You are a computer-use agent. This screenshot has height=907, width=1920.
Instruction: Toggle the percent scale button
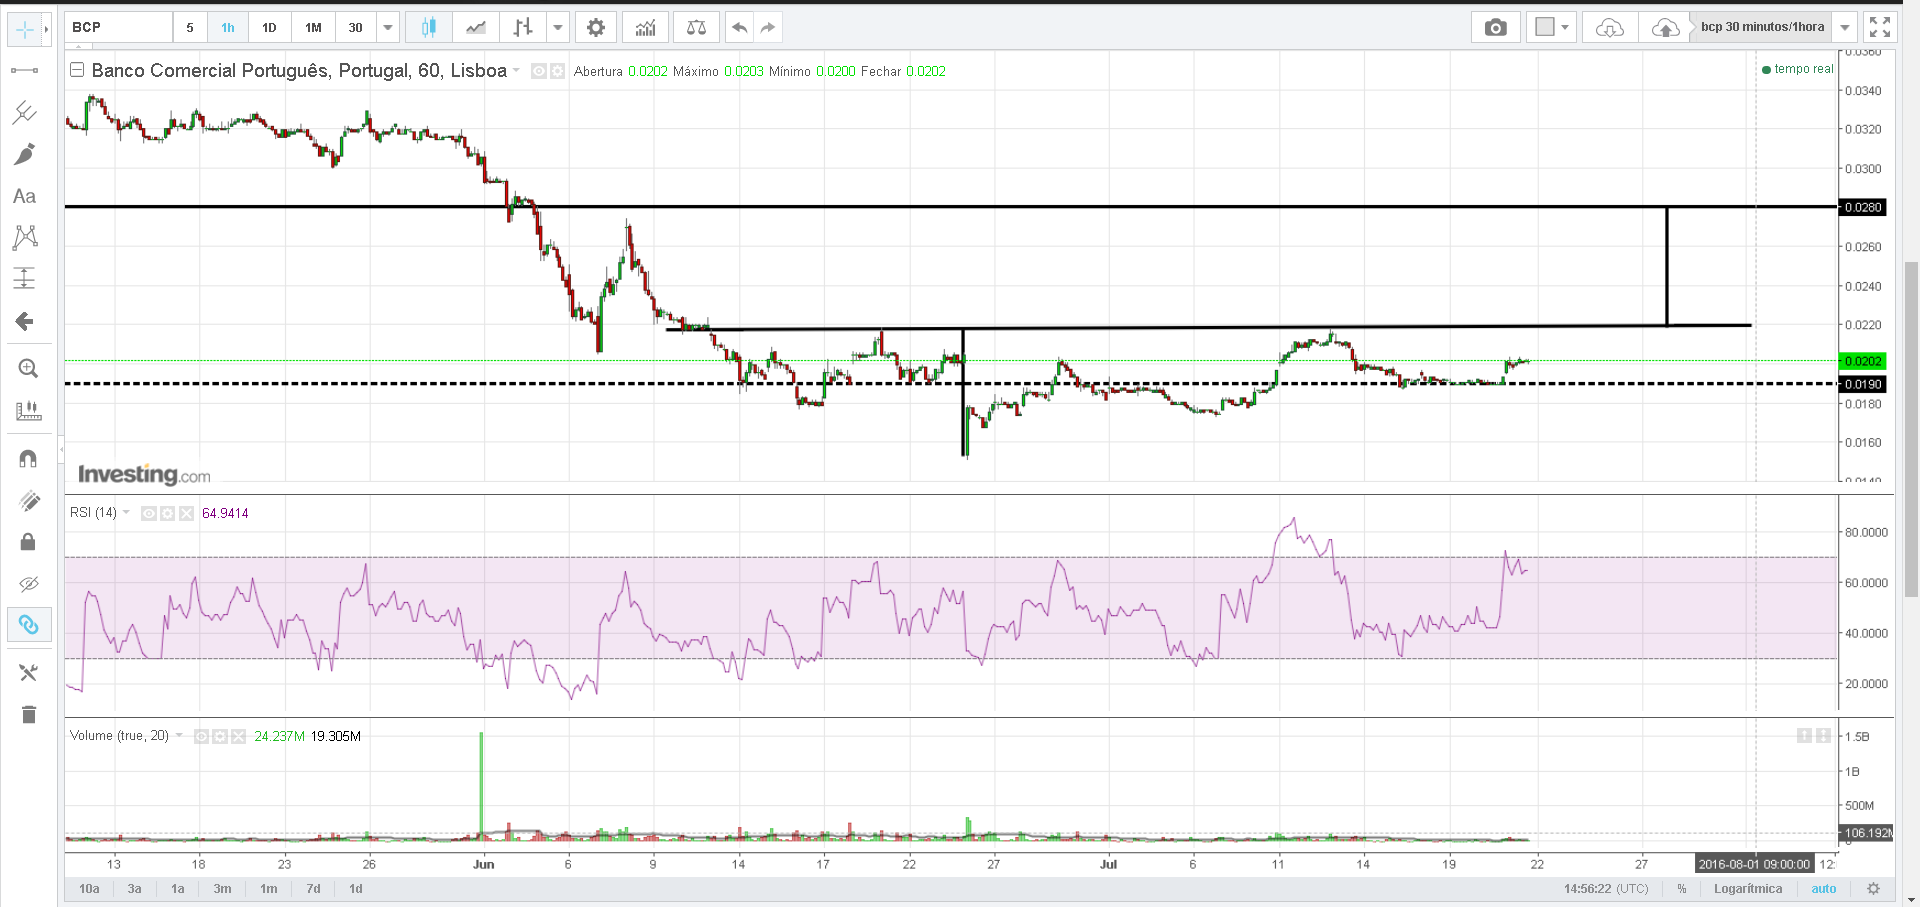1682,889
